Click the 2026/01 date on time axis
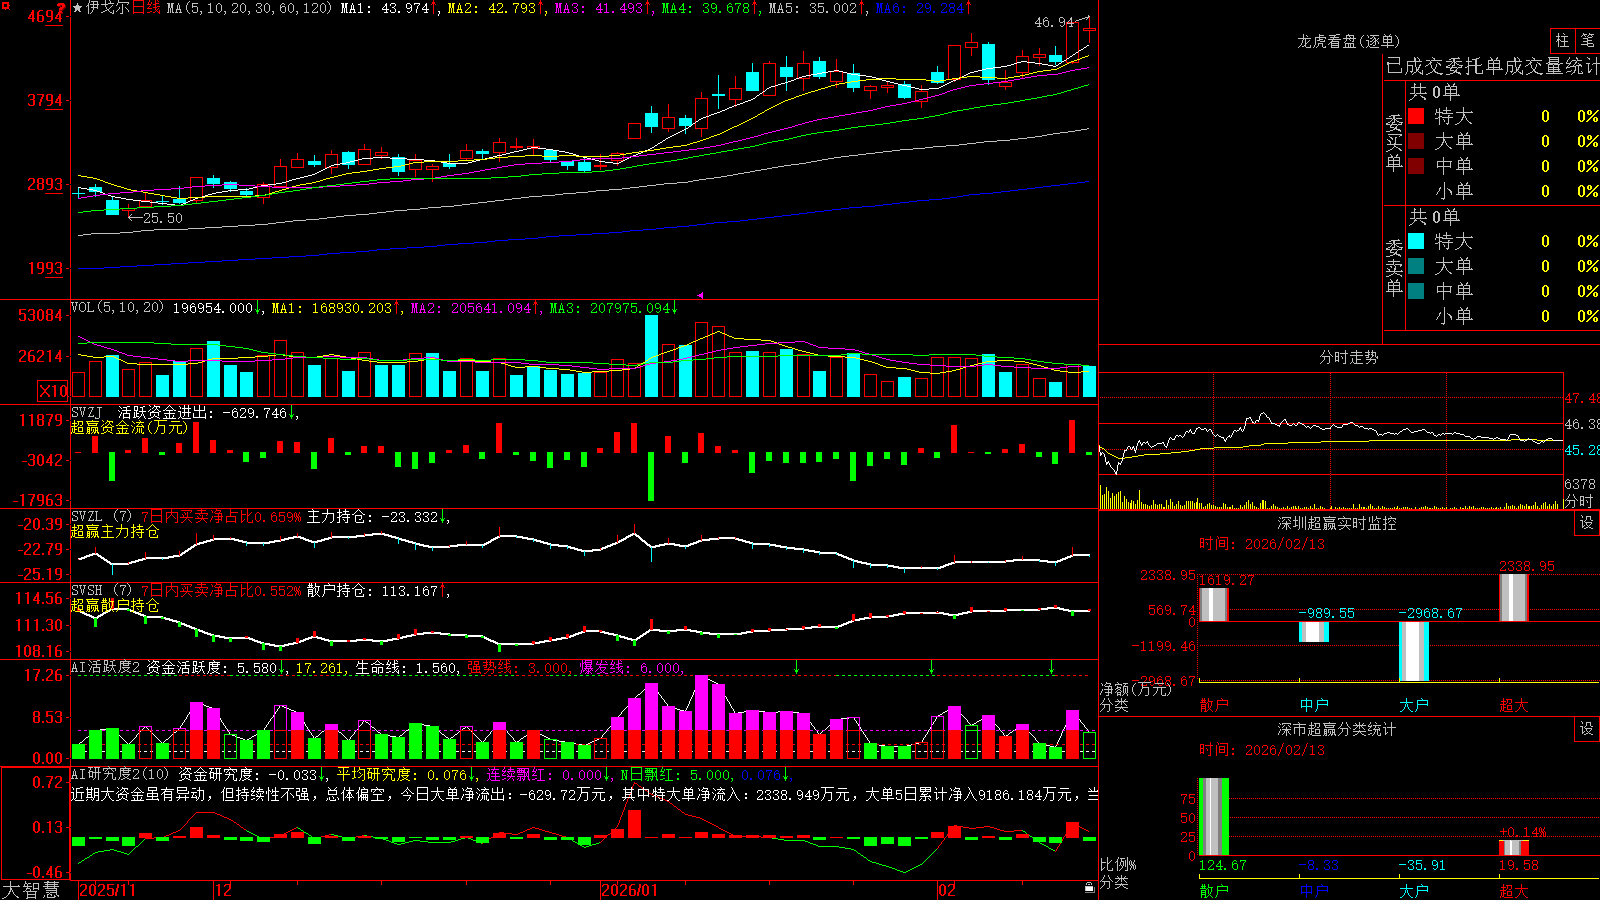The width and height of the screenshot is (1600, 900). [x=630, y=890]
